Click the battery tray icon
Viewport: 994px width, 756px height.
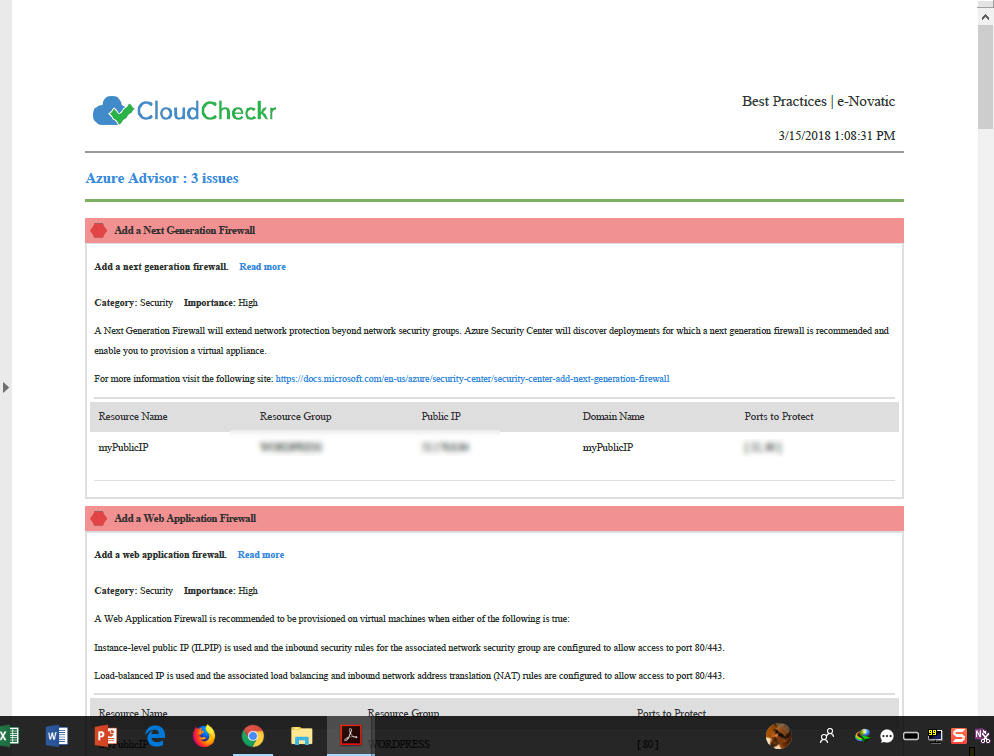coord(911,736)
